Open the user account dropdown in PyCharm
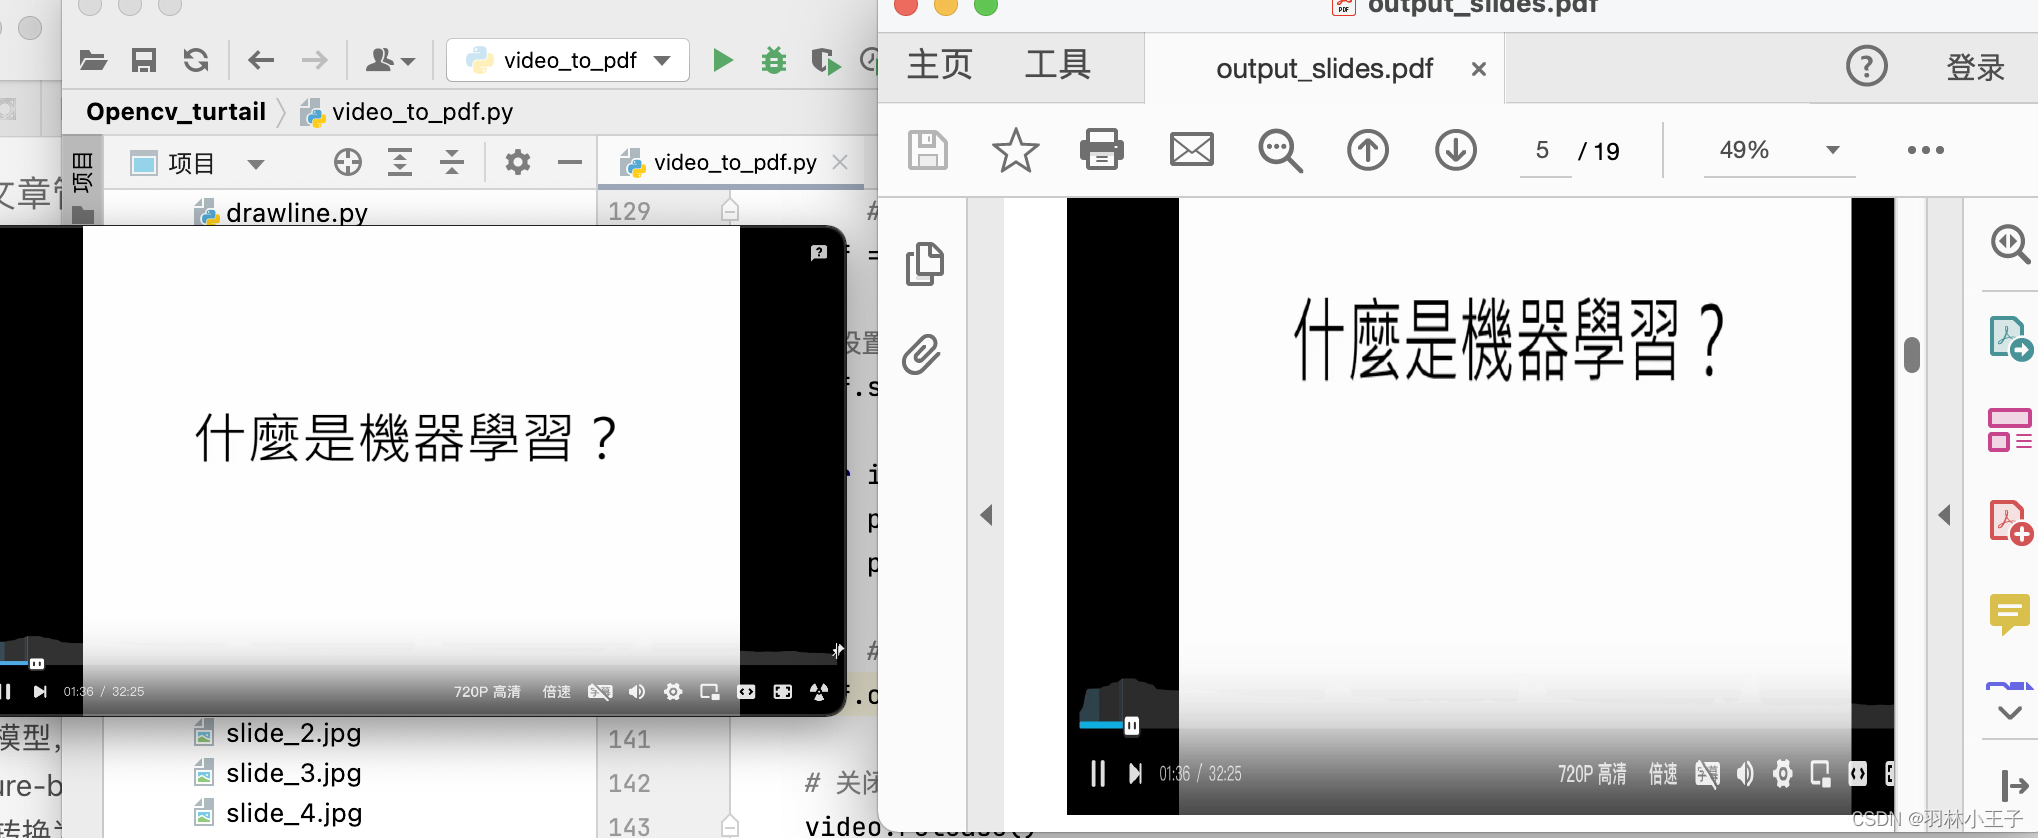Screen dimensions: 2038x838 click(389, 61)
